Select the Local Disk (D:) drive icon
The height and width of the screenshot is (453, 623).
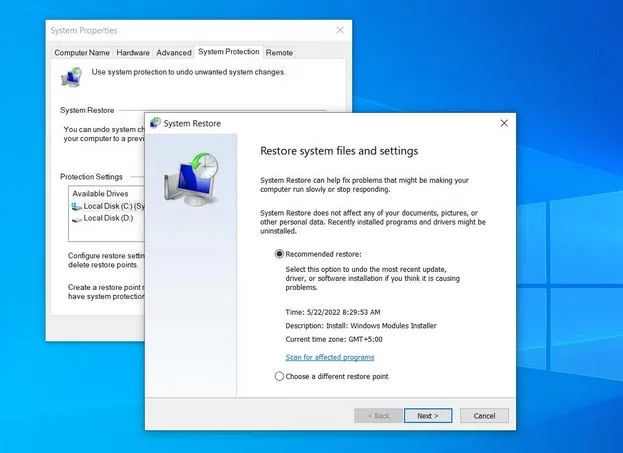tap(77, 219)
